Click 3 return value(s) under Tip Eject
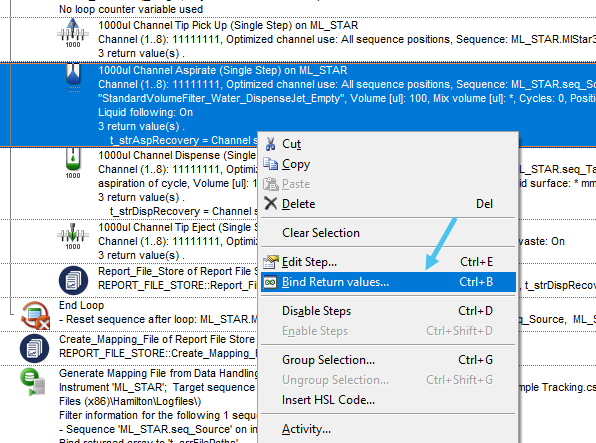596x443 pixels. click(x=141, y=256)
